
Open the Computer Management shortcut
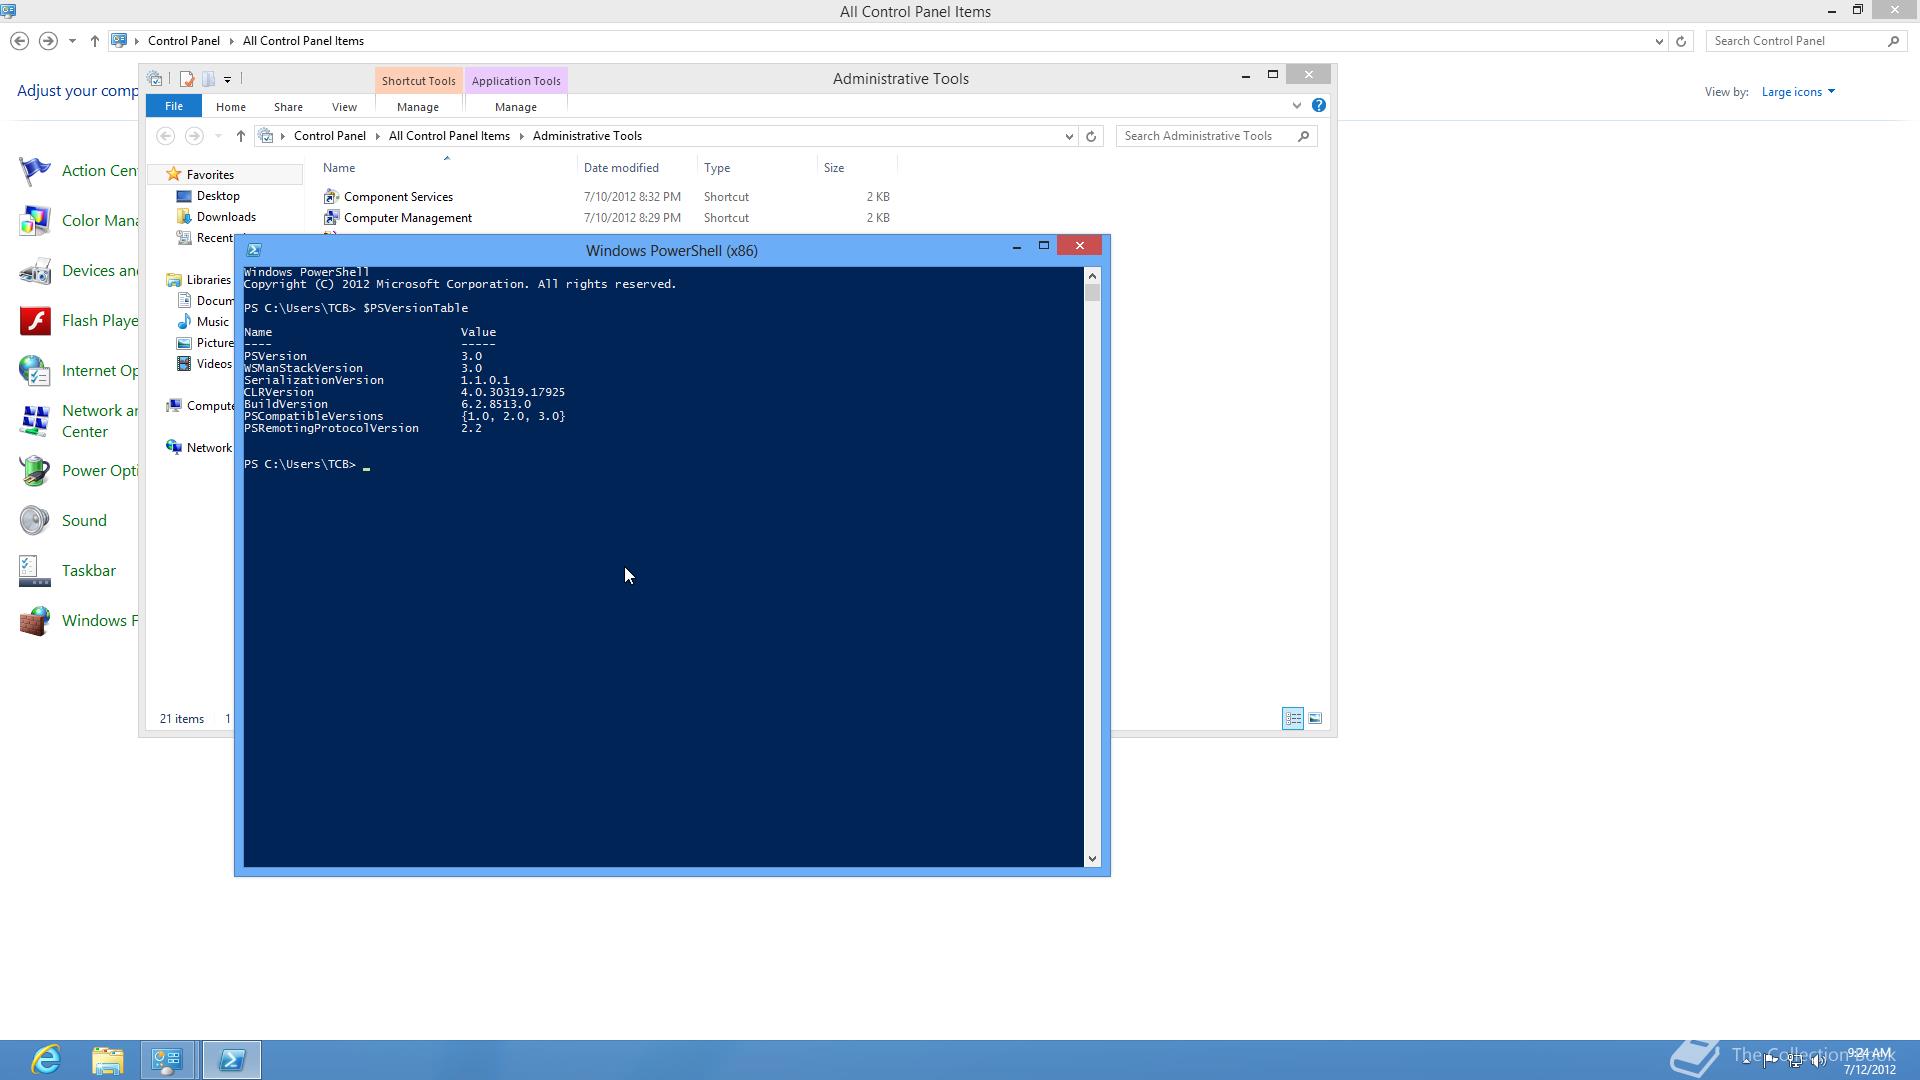point(407,218)
